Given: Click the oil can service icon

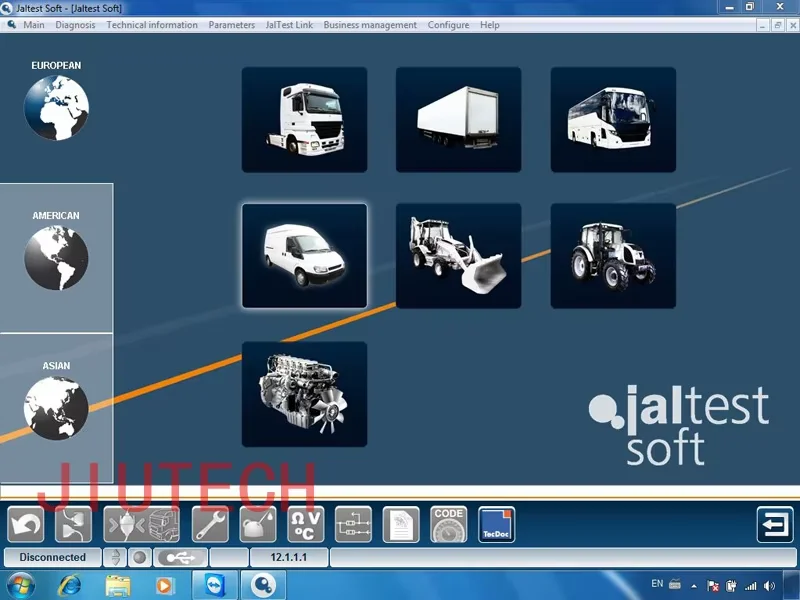Looking at the screenshot, I should tap(258, 524).
